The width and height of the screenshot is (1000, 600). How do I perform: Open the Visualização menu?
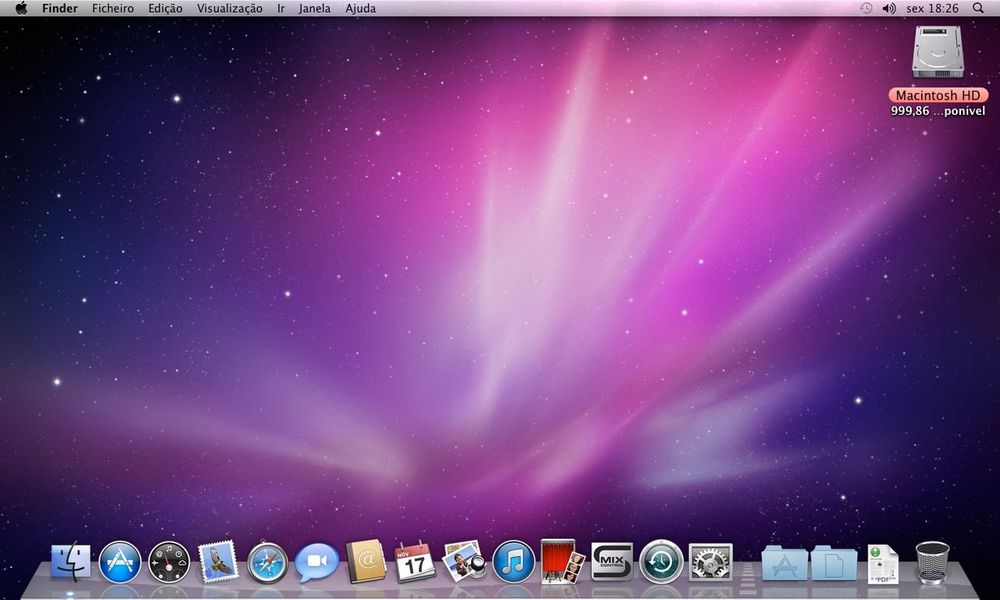[x=230, y=8]
